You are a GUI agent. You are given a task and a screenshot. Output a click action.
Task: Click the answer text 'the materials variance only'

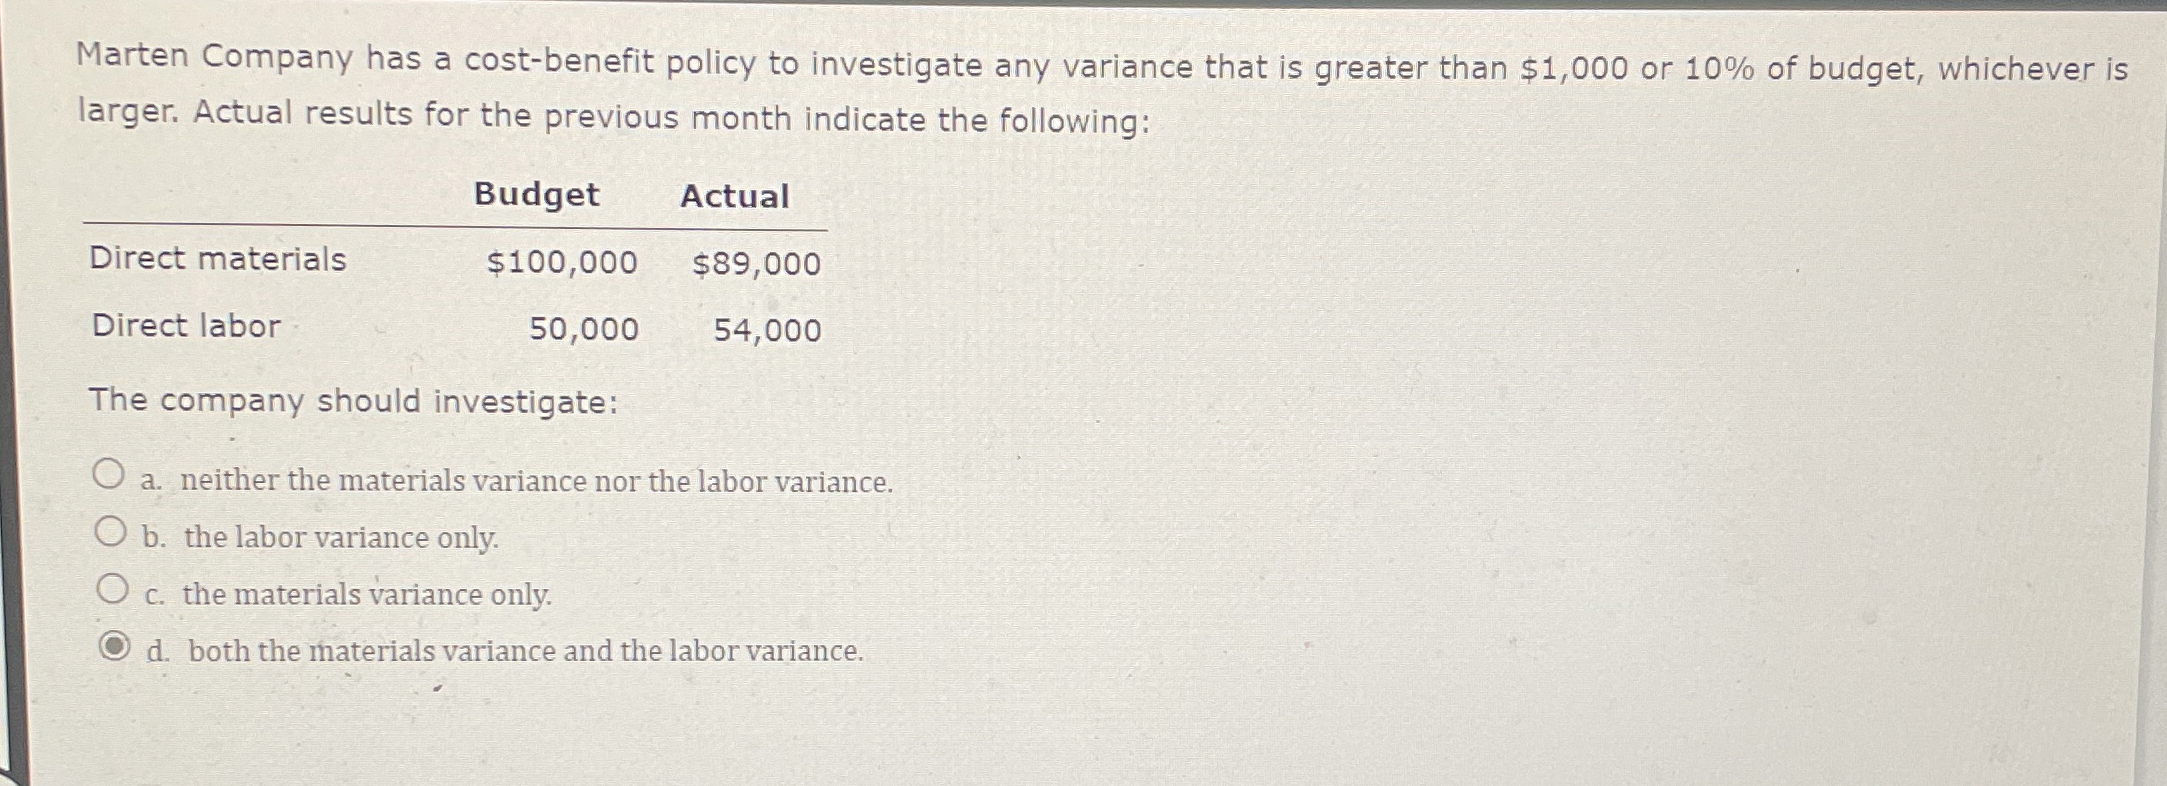(x=366, y=595)
